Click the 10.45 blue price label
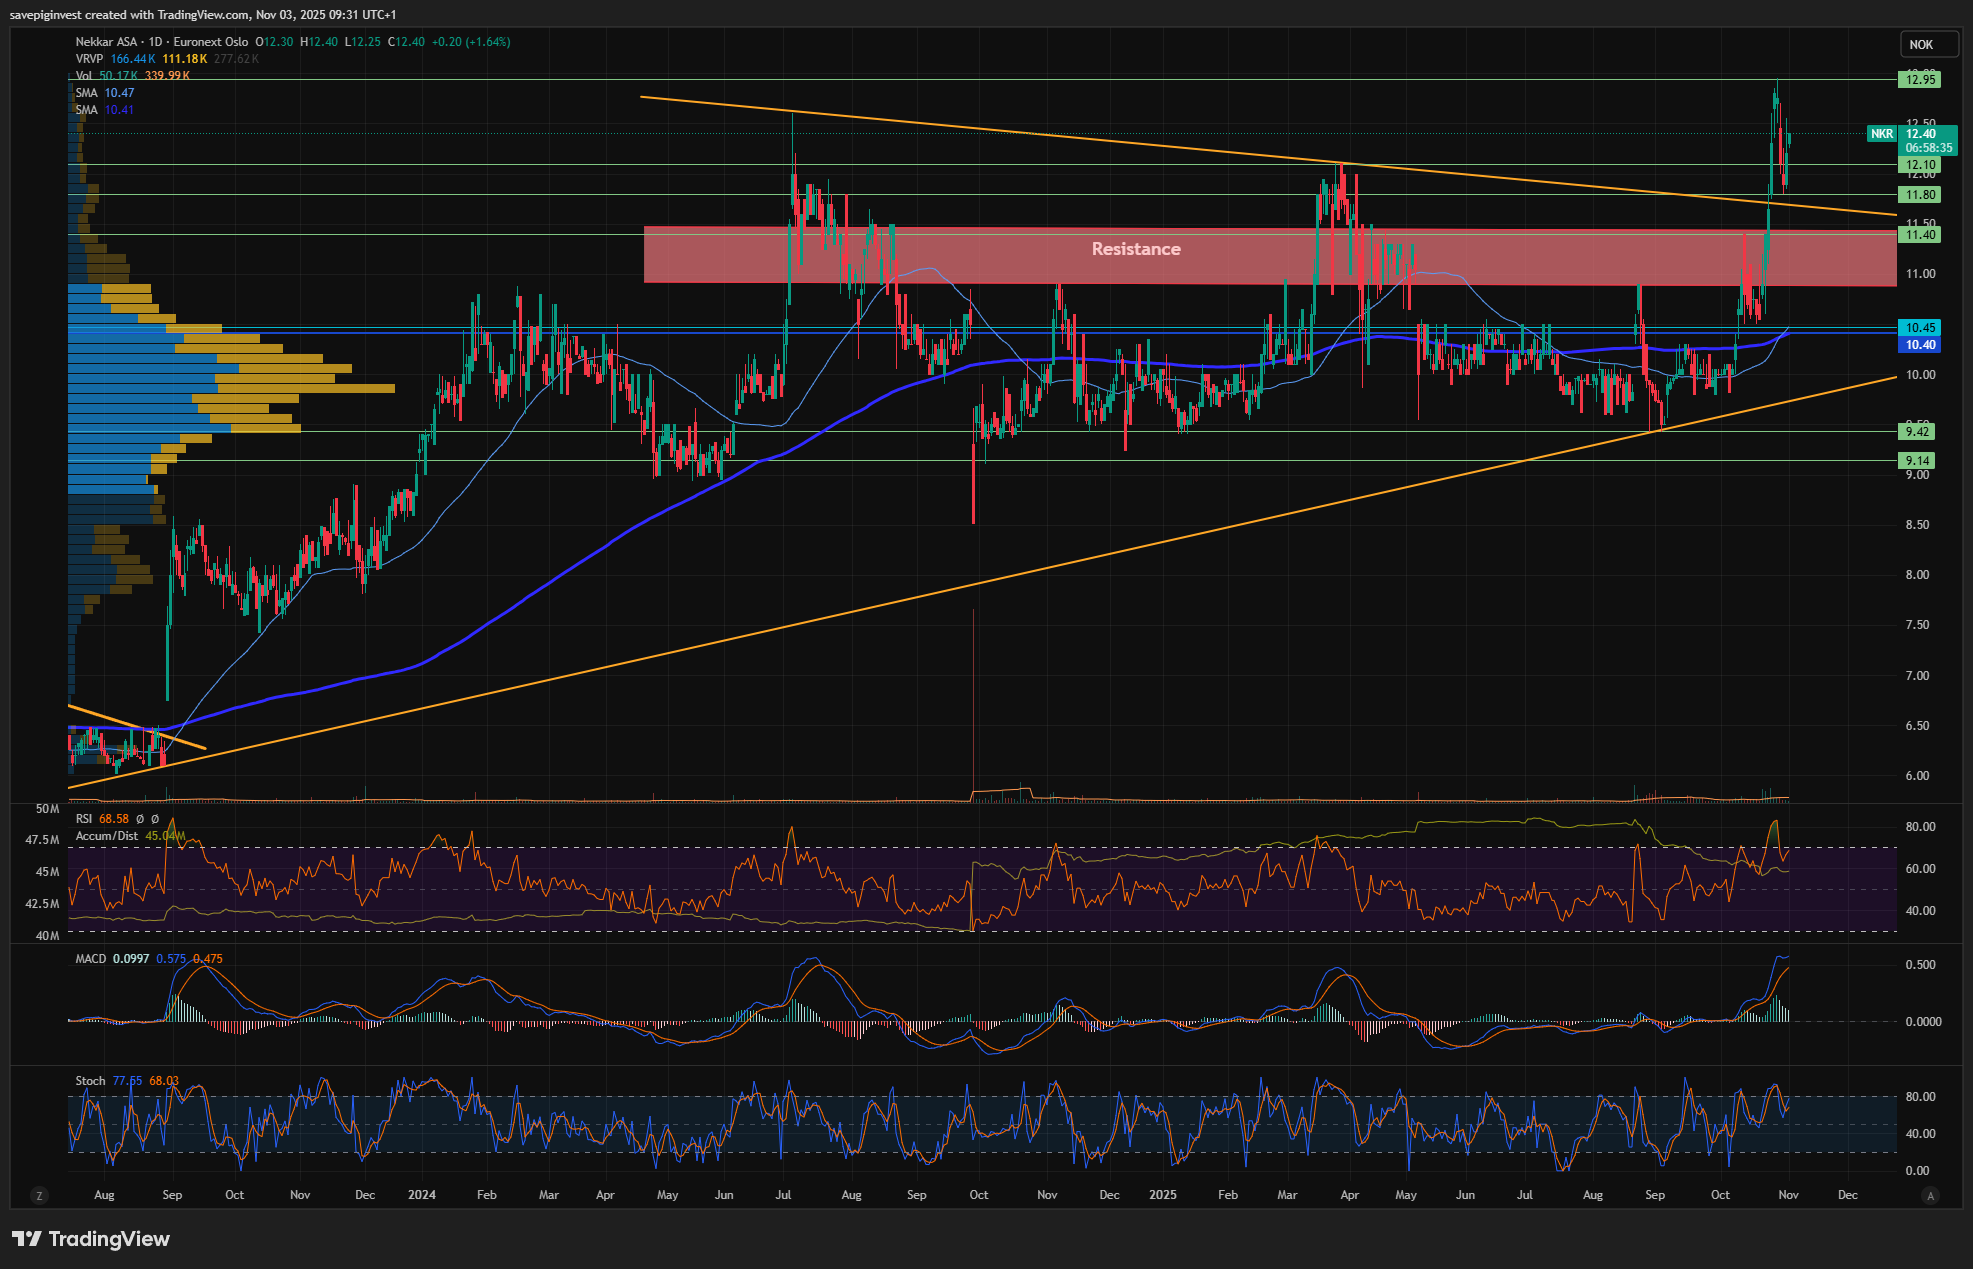The width and height of the screenshot is (1973, 1269). click(x=1920, y=328)
